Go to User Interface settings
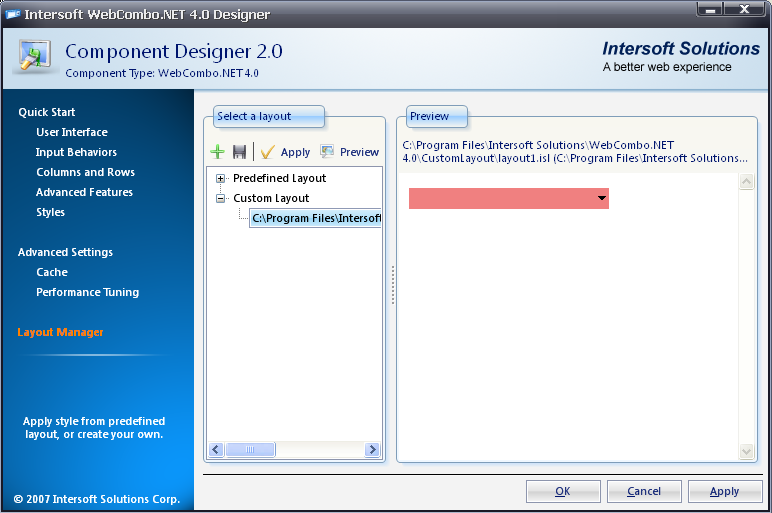772x513 pixels. (x=72, y=132)
